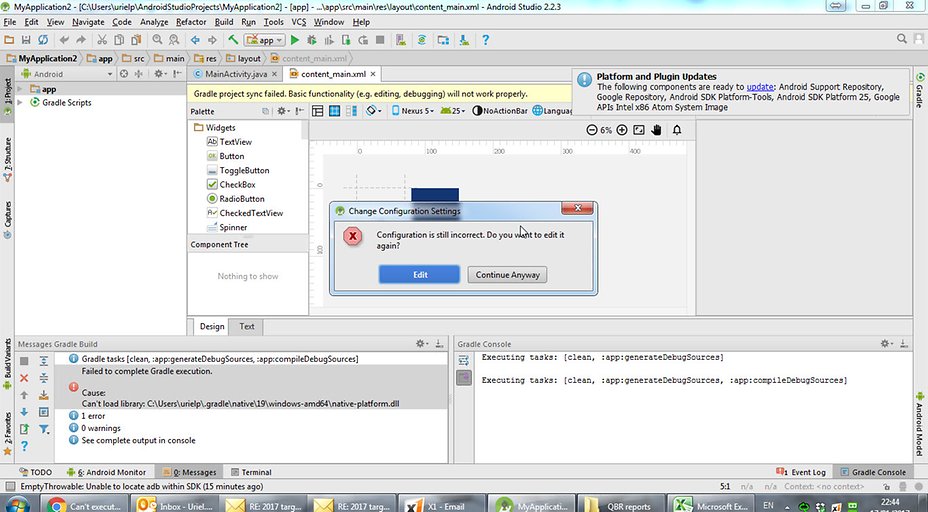Open the Palette gear settings dropdown
Image resolution: width=928 pixels, height=512 pixels.
coord(283,111)
